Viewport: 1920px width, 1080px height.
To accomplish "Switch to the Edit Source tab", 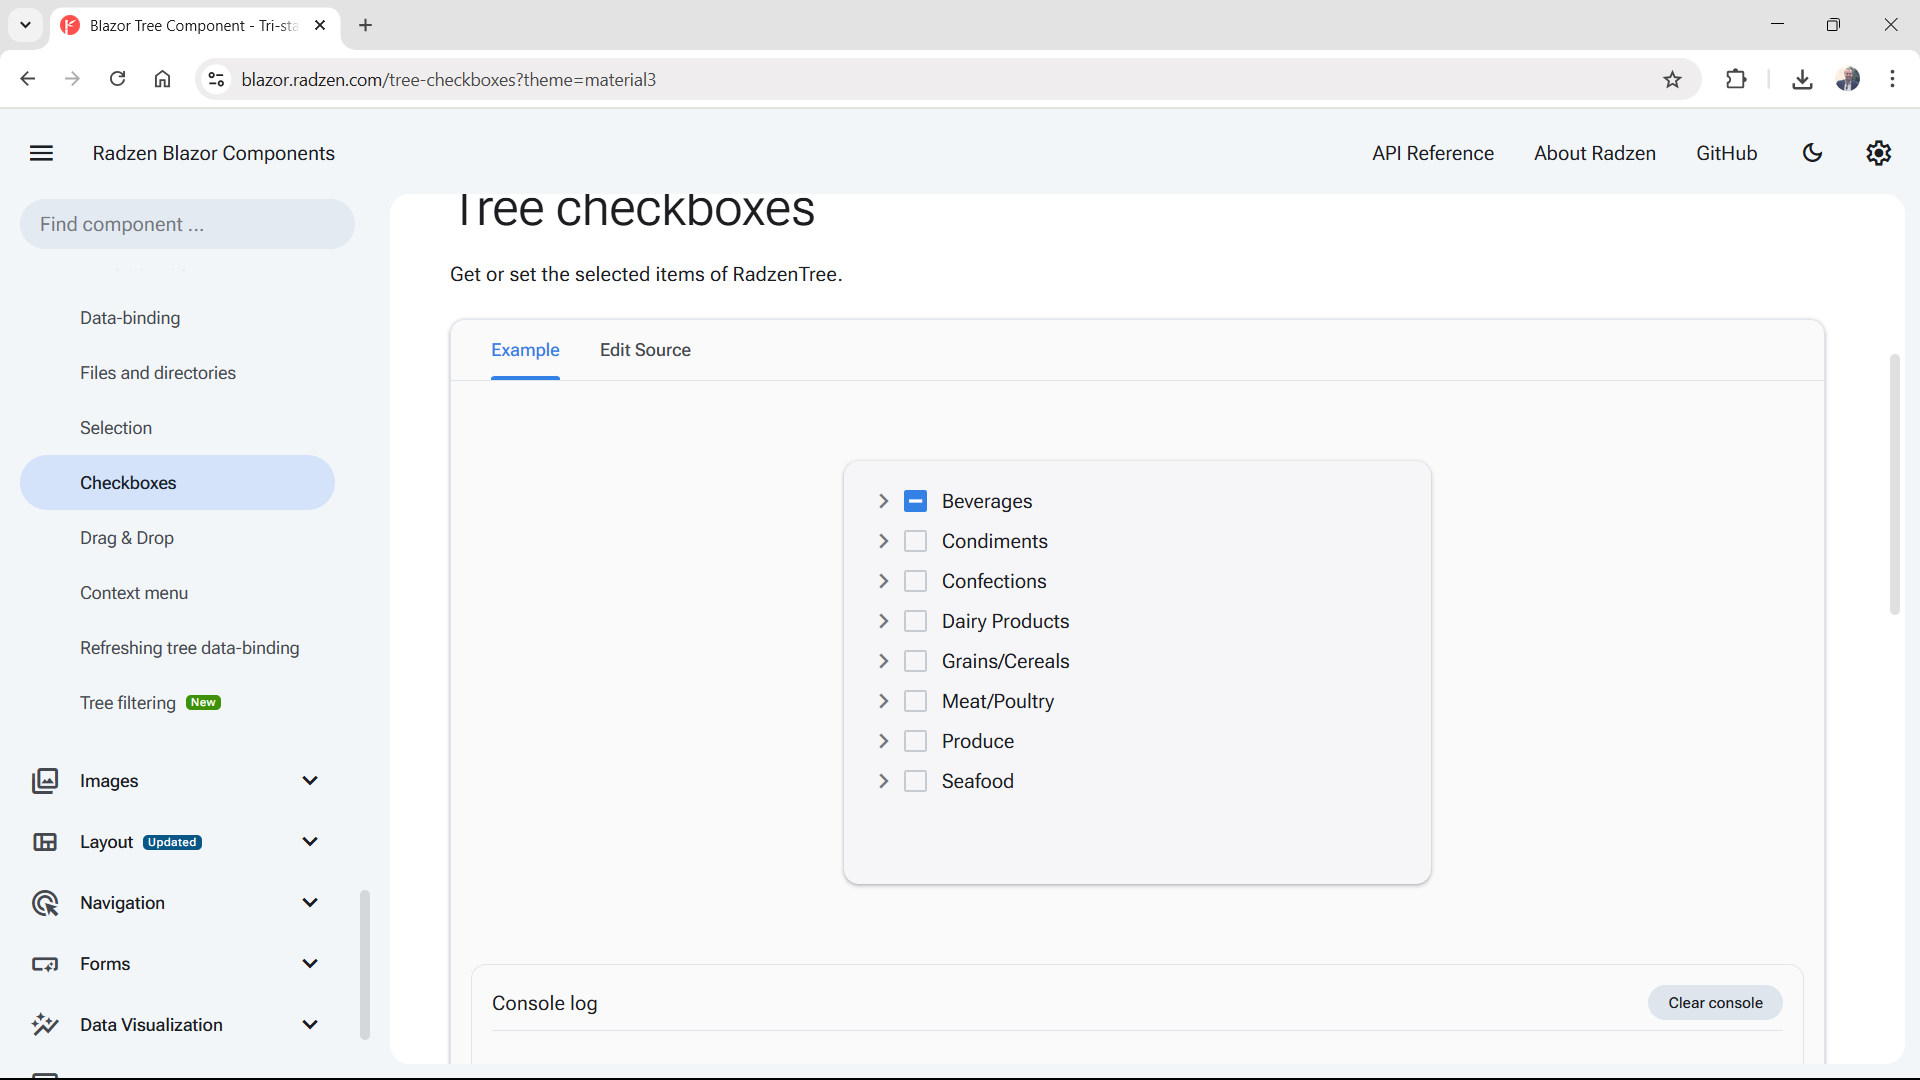I will click(645, 350).
